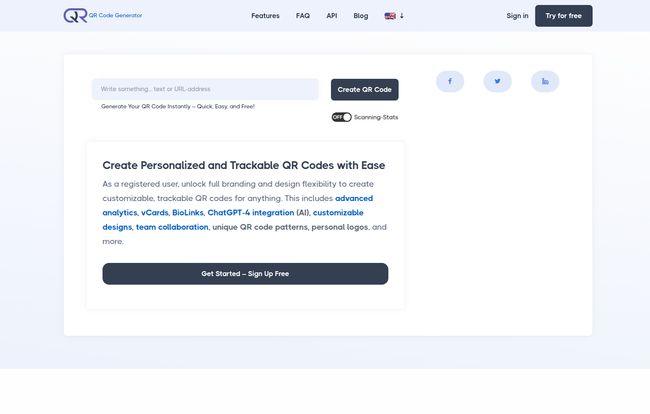Screen dimensions: 650x414
Task: Share on Facebook via the icon
Action: (x=450, y=81)
